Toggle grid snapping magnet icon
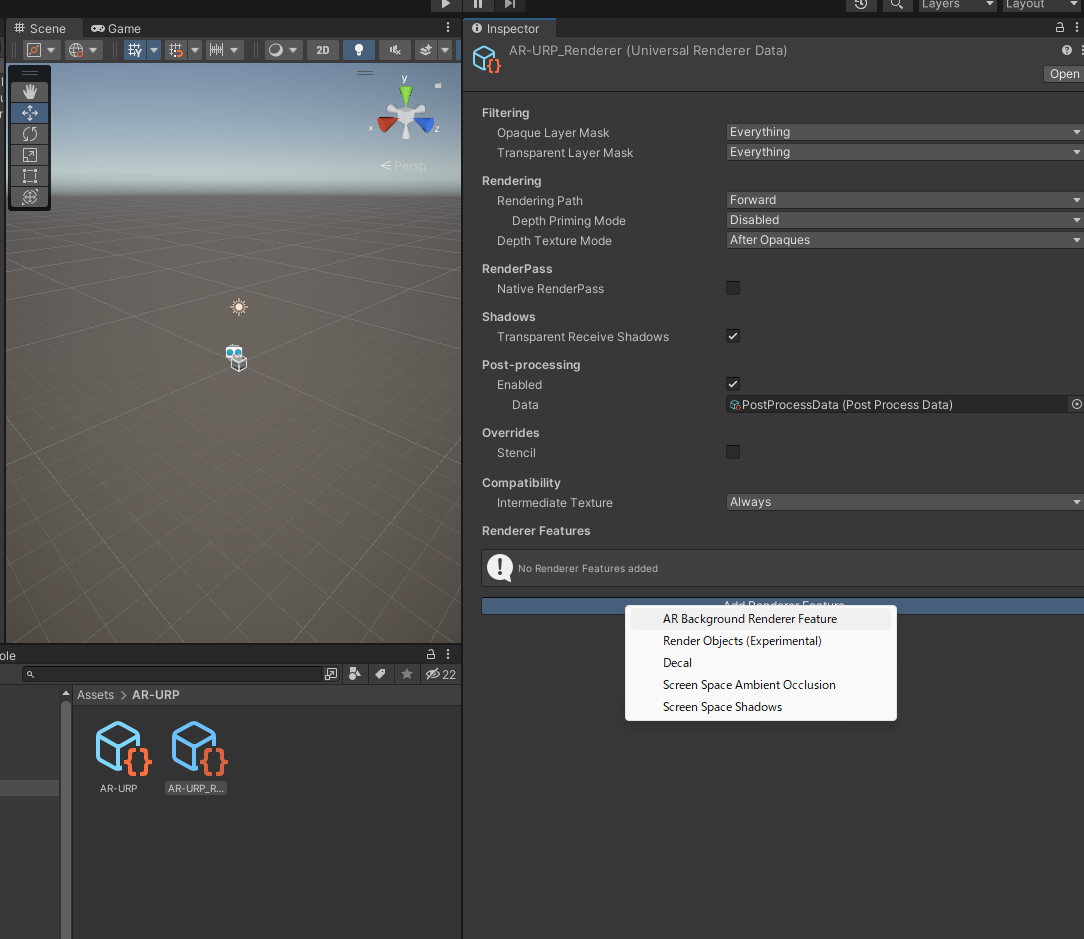Image resolution: width=1084 pixels, height=939 pixels. pos(176,50)
